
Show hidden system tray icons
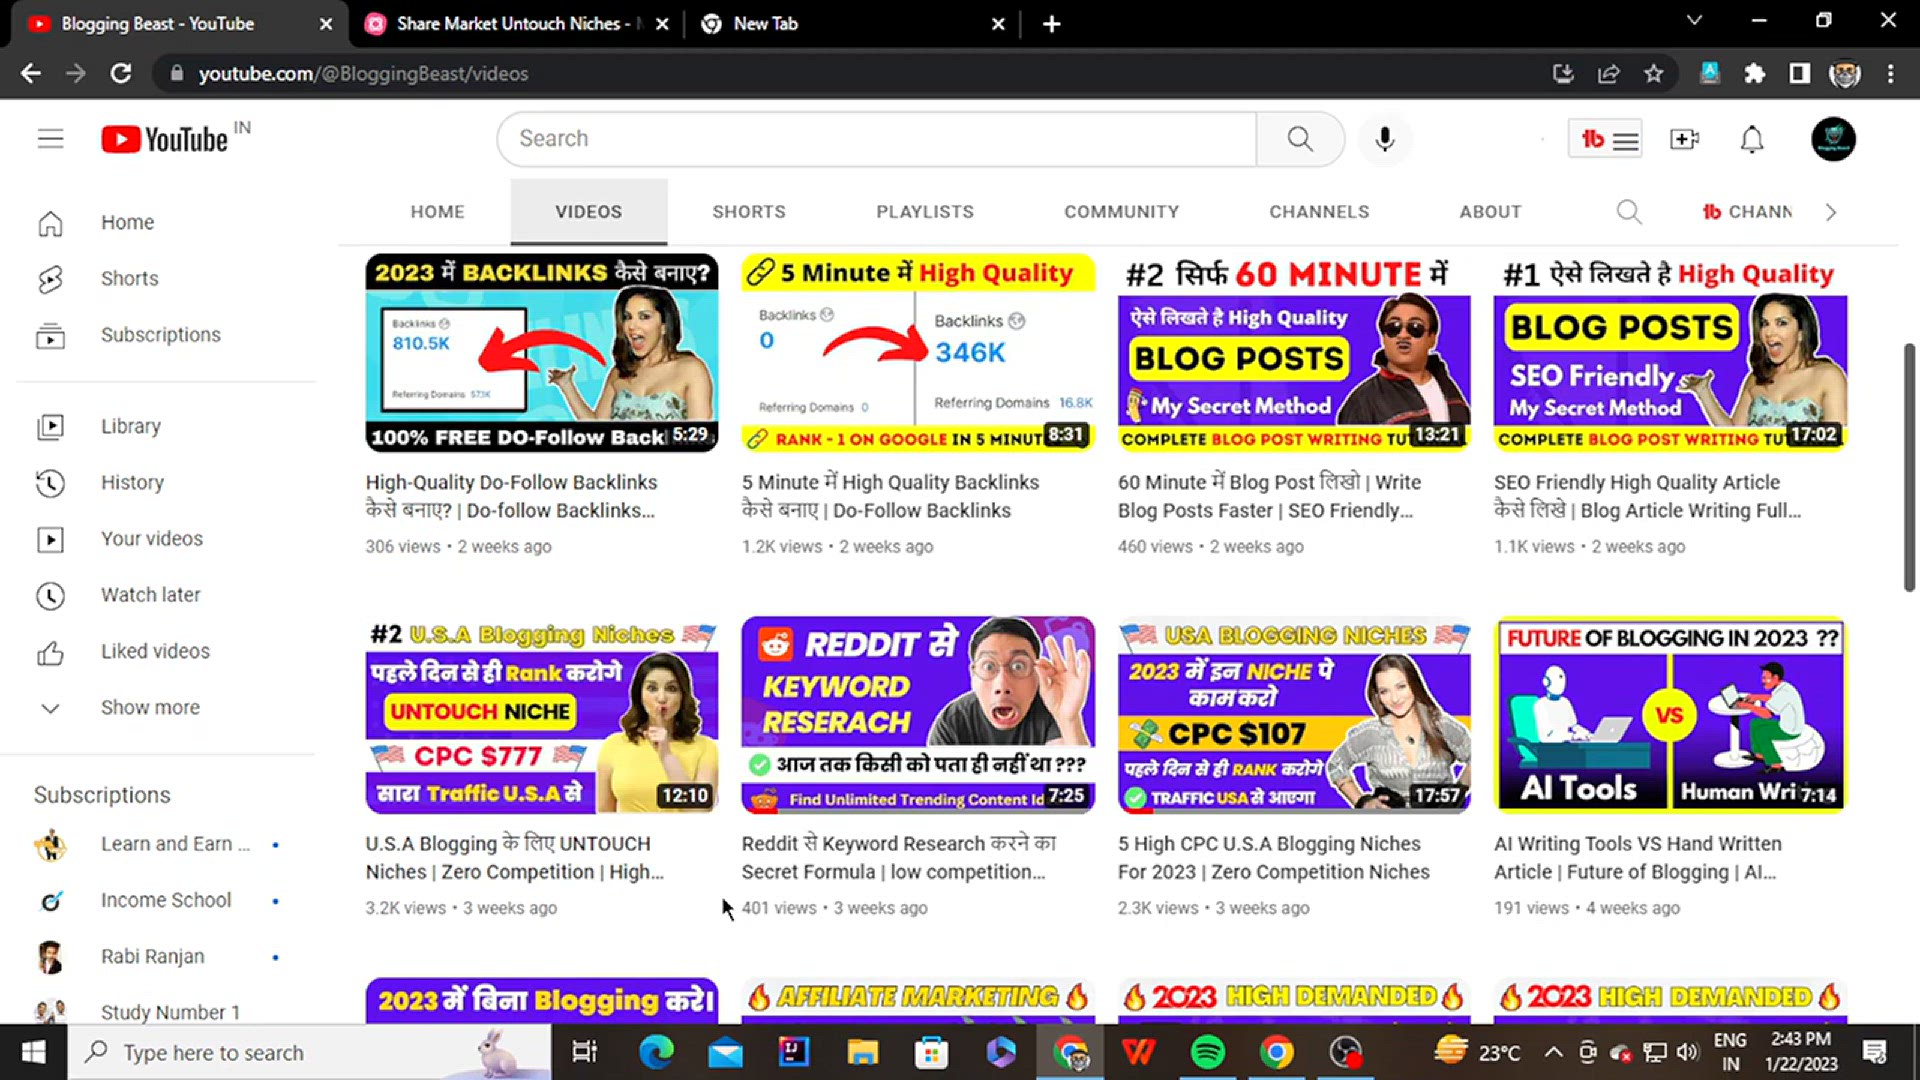(1553, 1052)
